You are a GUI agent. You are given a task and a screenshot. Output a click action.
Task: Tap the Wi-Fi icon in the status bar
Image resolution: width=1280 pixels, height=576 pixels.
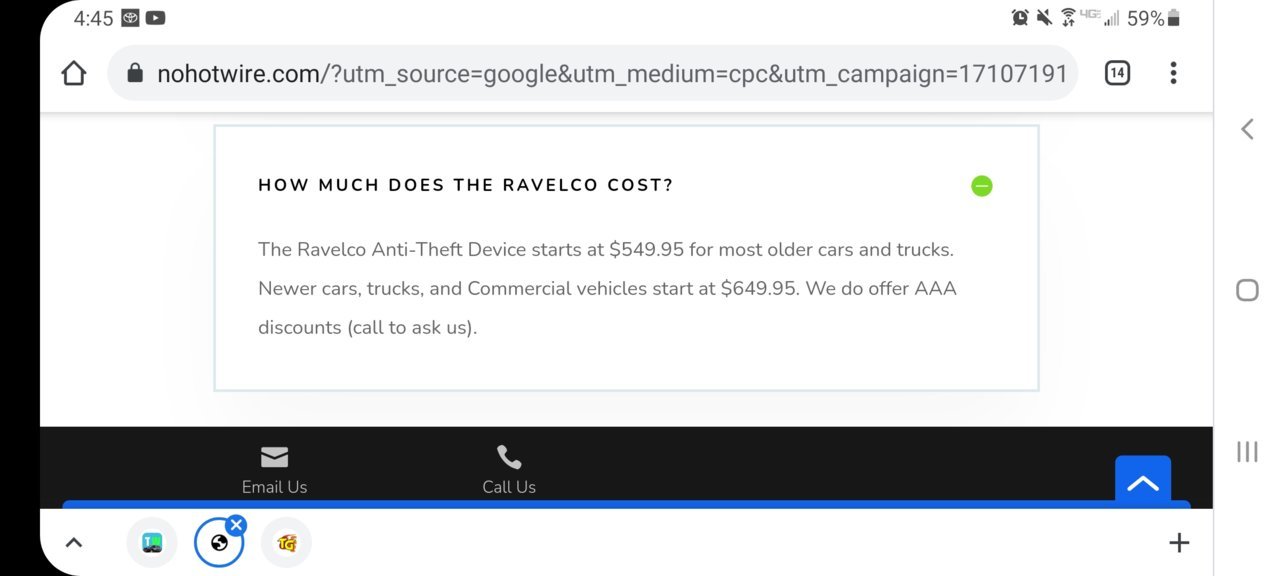tap(1068, 17)
